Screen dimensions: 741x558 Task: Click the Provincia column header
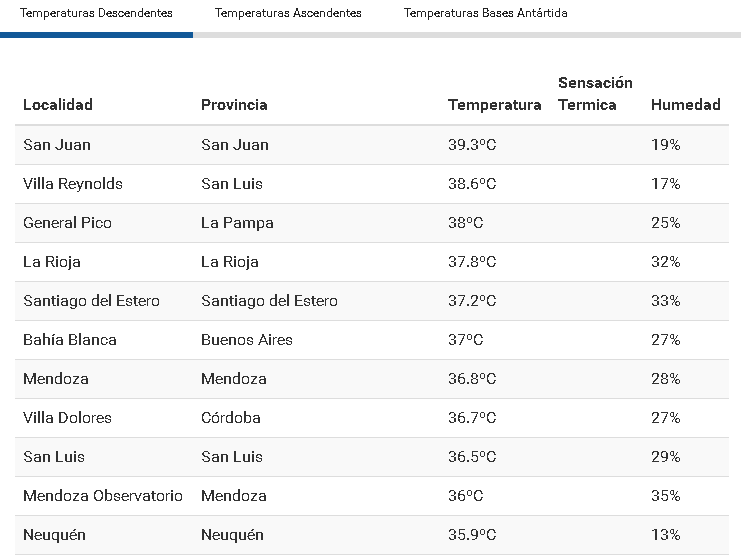pyautogui.click(x=234, y=104)
